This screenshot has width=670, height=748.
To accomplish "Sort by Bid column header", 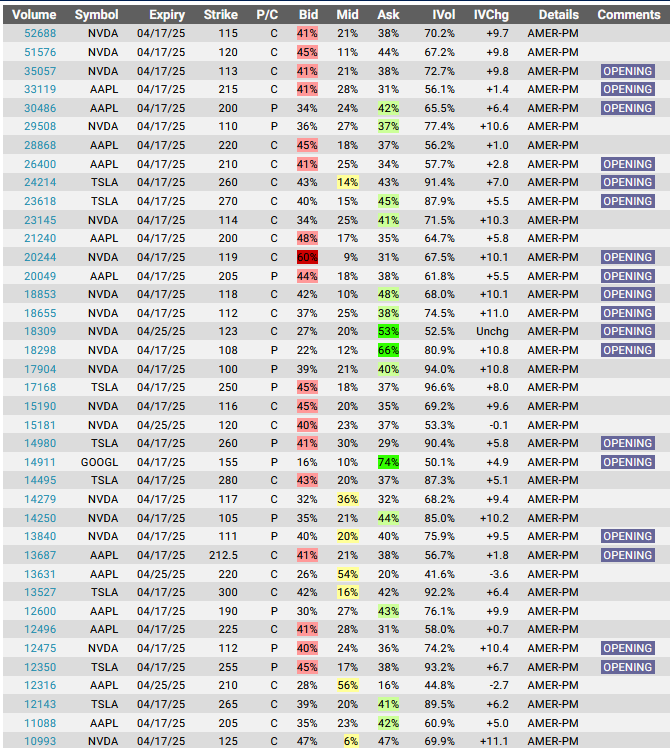I will tap(308, 15).
